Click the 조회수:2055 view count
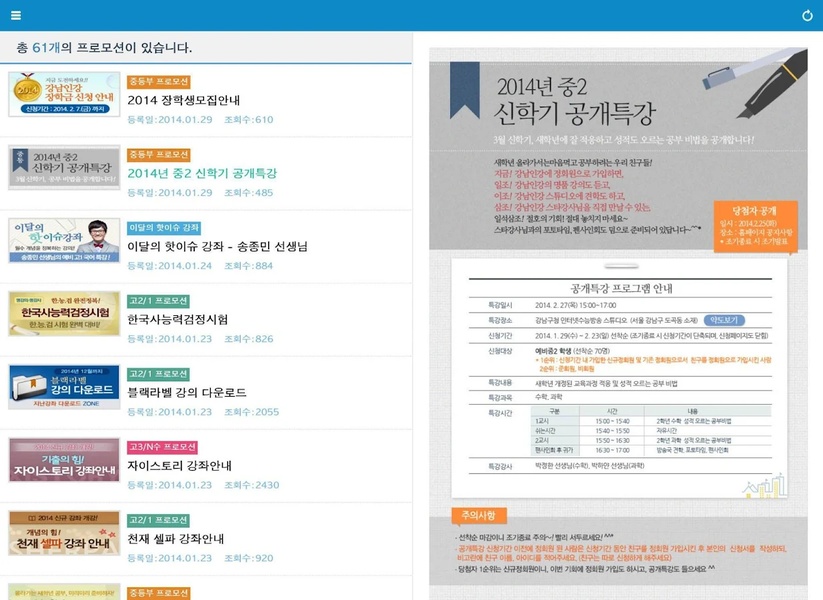 pyautogui.click(x=251, y=412)
